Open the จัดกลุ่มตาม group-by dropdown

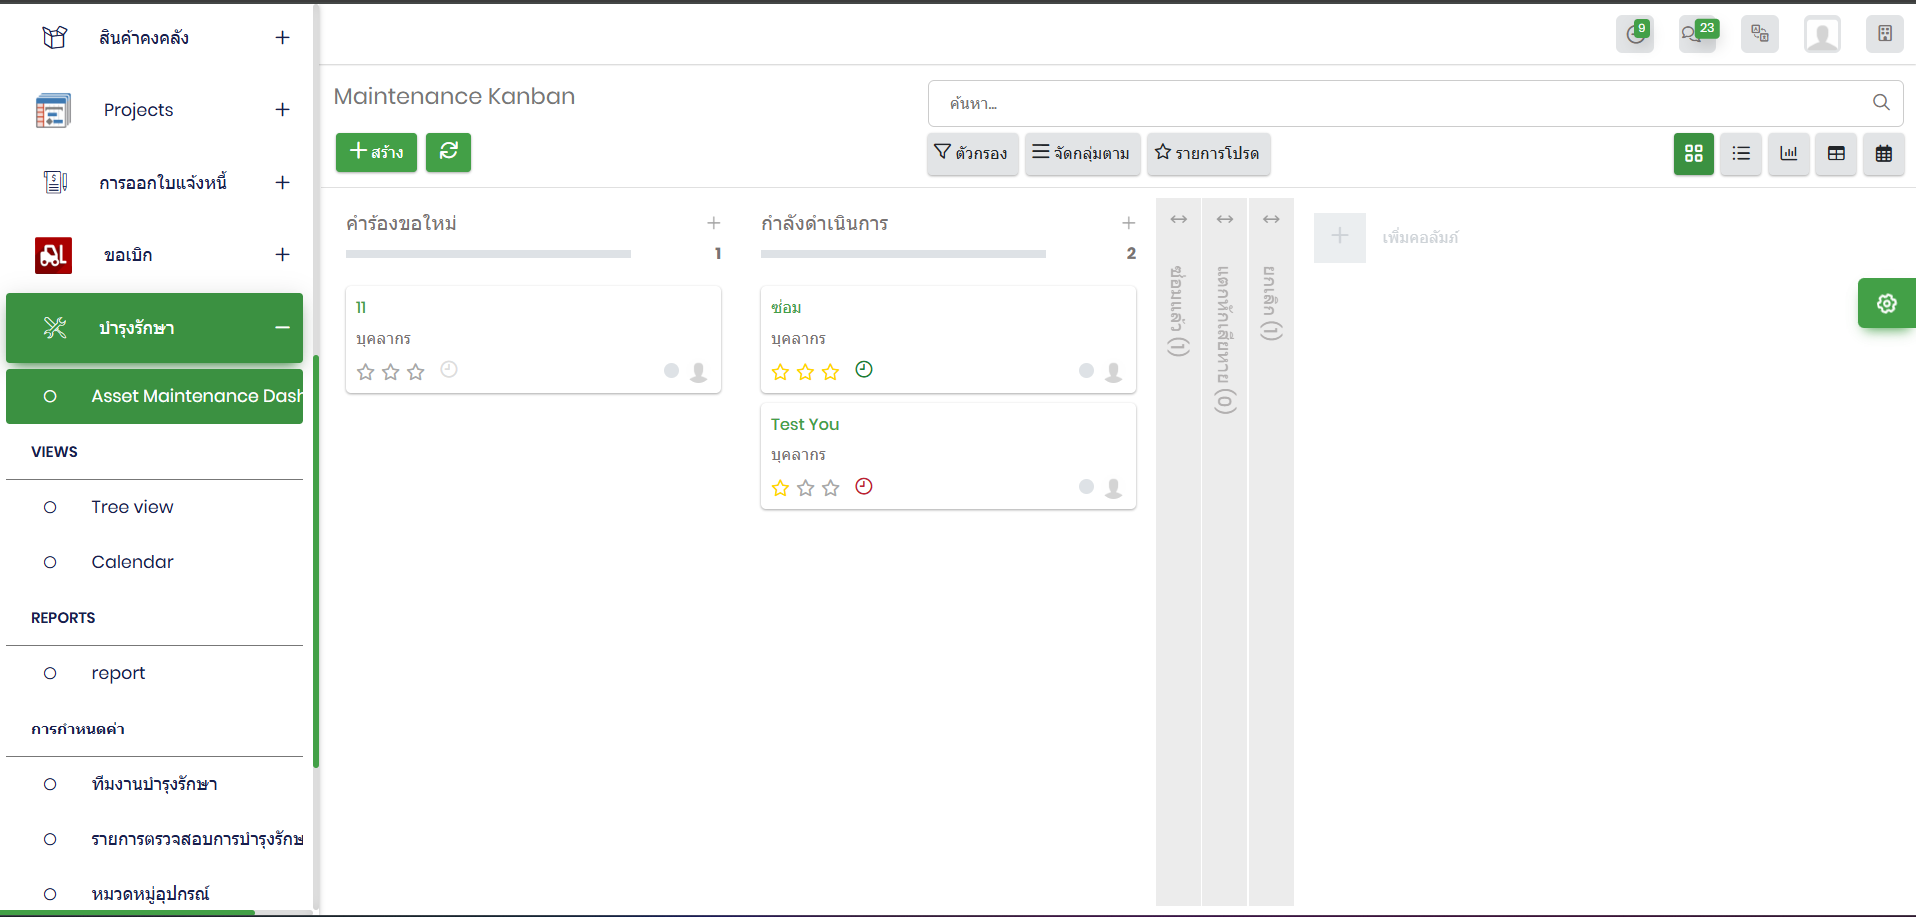click(x=1081, y=154)
